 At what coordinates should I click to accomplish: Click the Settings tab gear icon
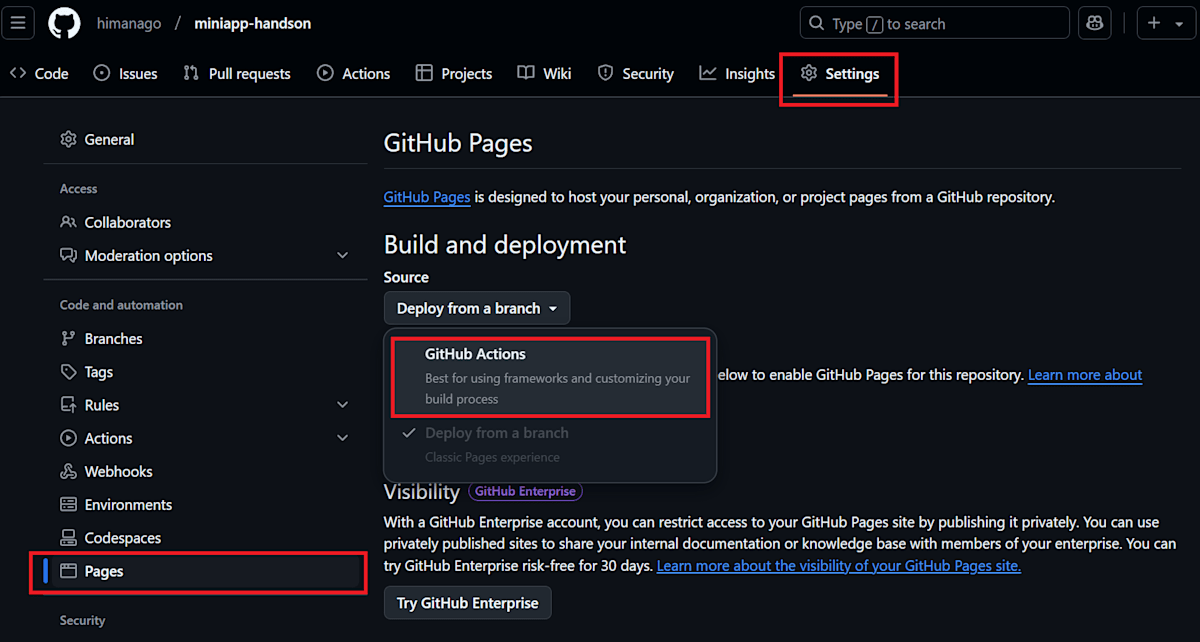pos(809,73)
